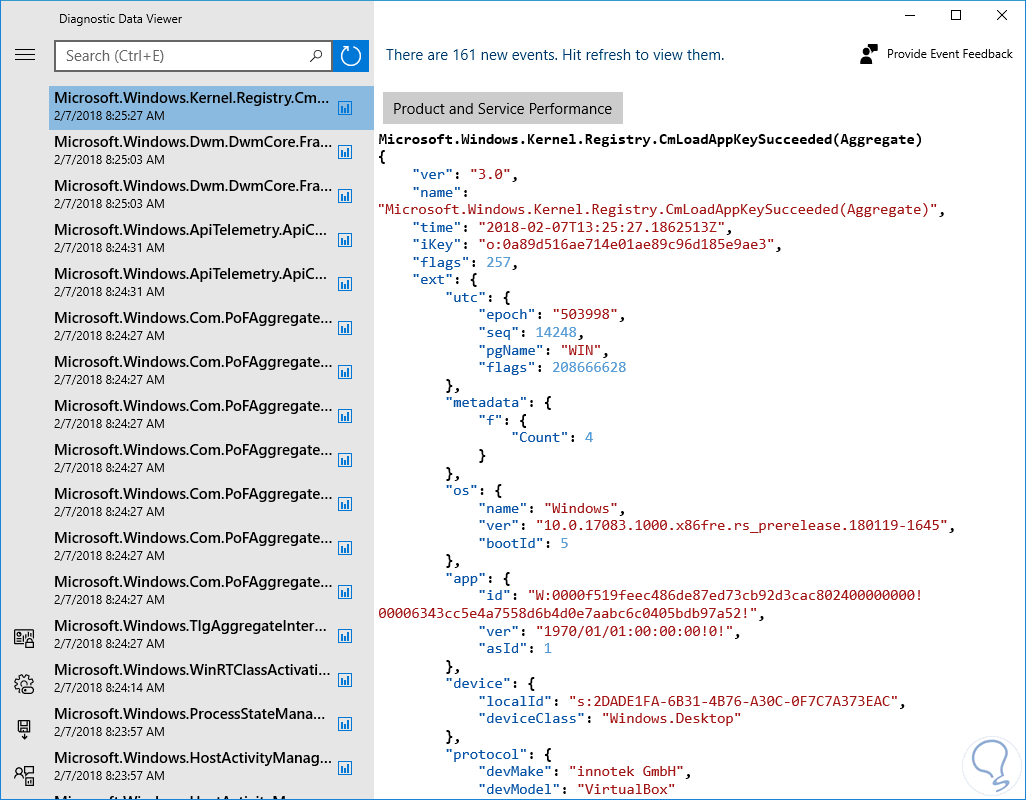
Task: Click the Product and Service Performance tag
Action: coord(502,108)
